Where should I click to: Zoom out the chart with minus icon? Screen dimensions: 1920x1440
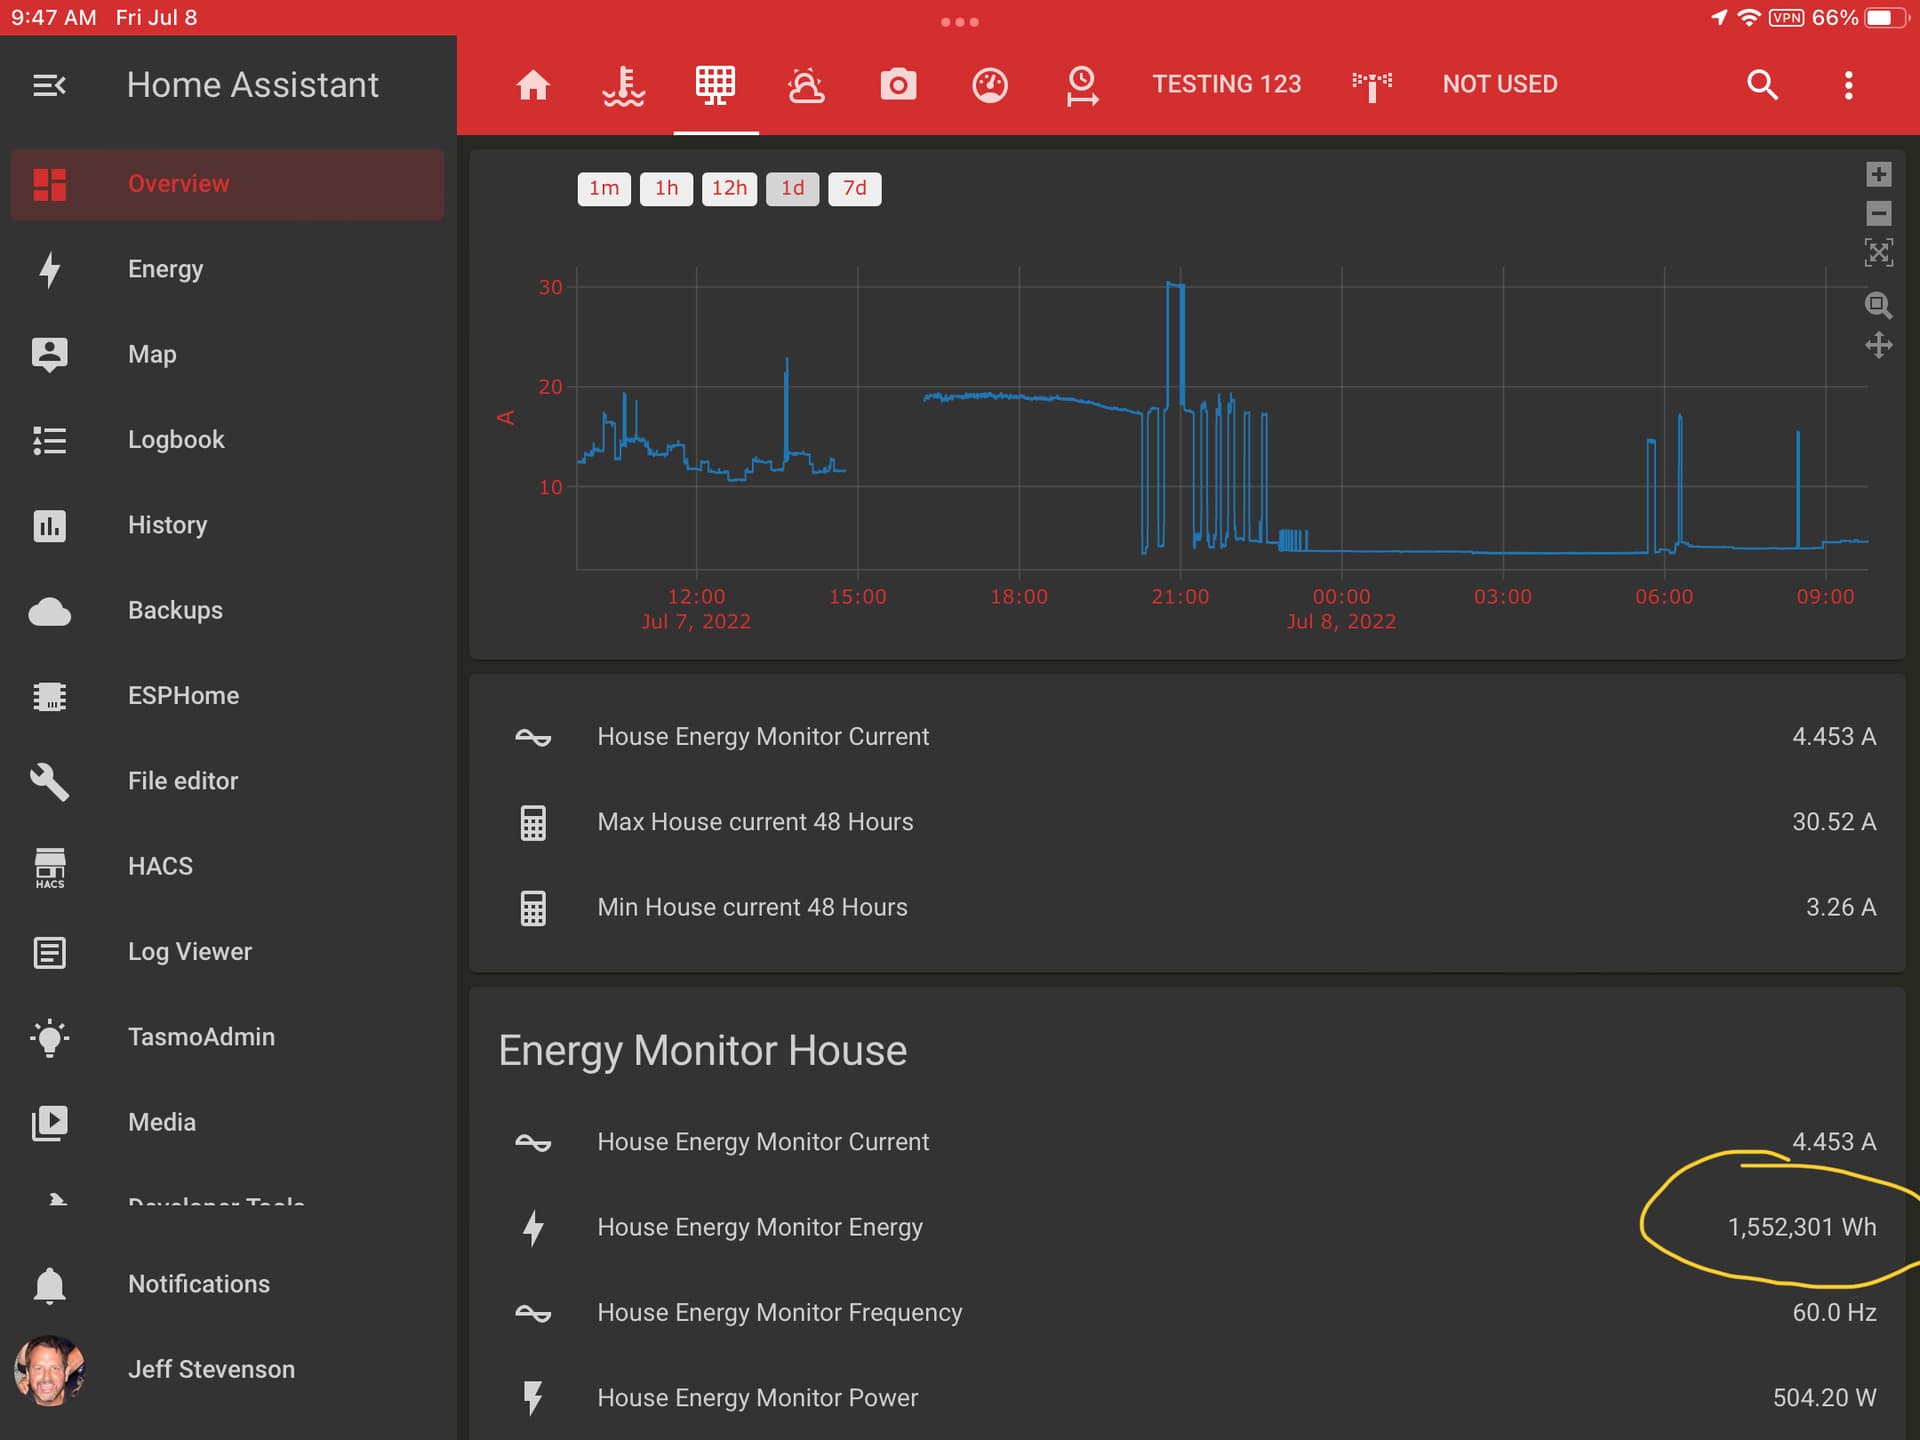1878,213
